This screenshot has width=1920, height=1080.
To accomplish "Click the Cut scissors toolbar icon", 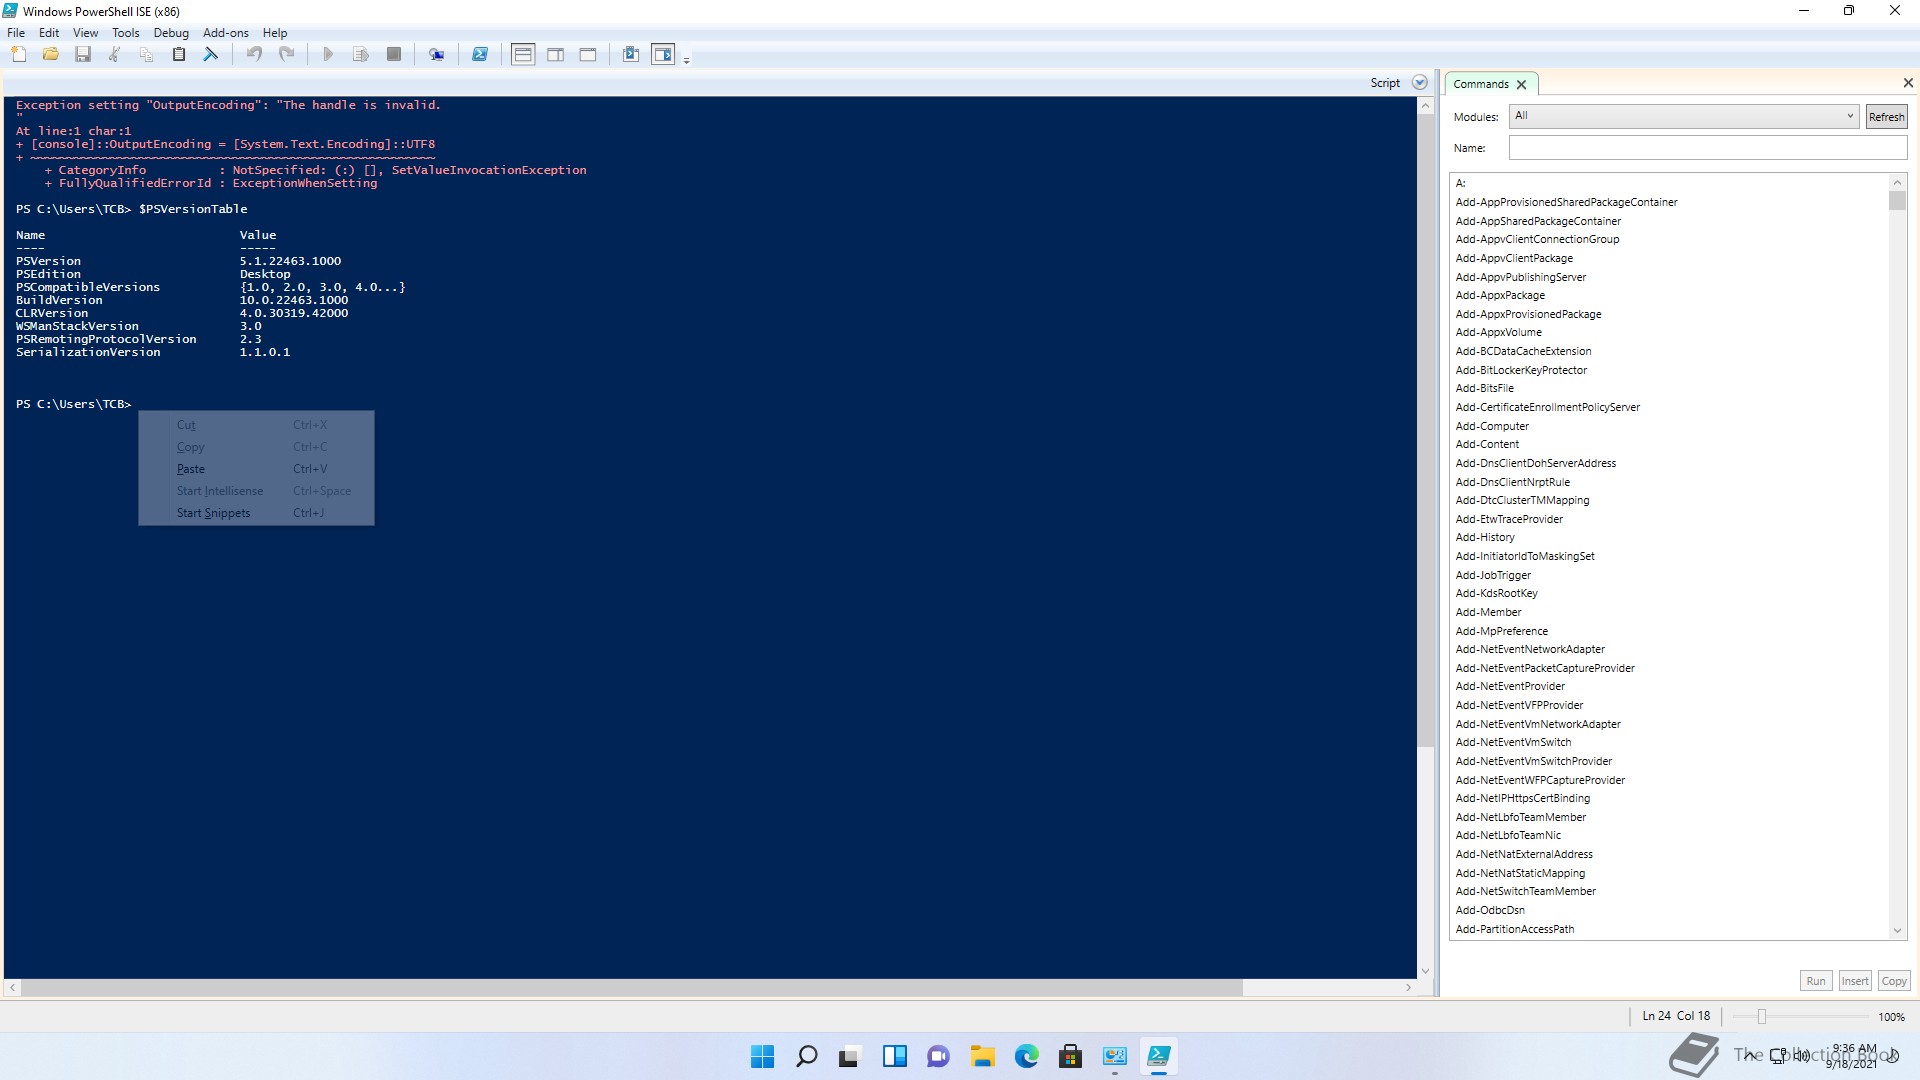I will click(x=115, y=55).
